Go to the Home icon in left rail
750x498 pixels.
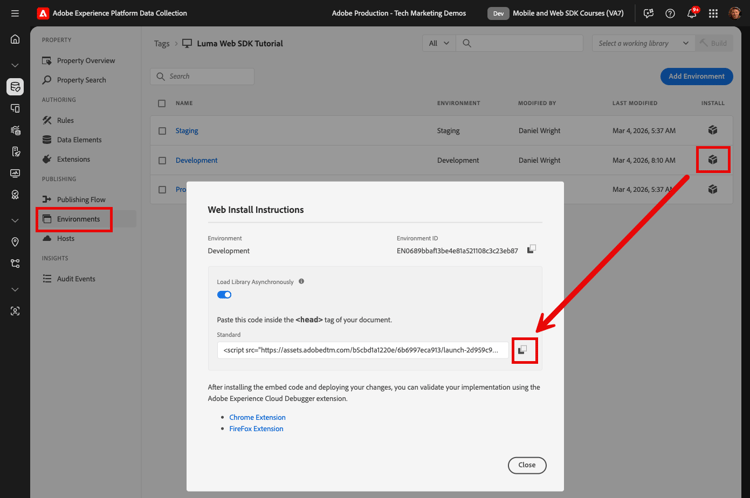click(x=15, y=39)
